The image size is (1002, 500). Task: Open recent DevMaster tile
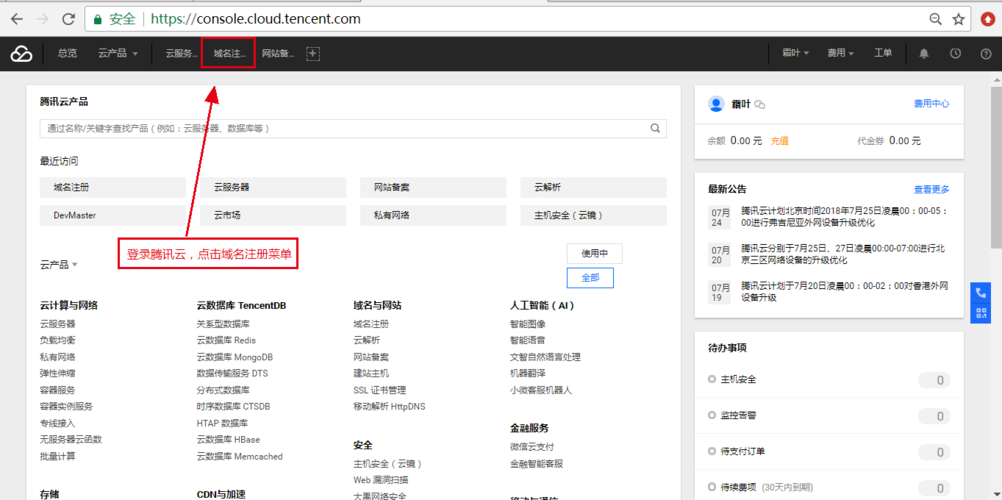coord(112,215)
